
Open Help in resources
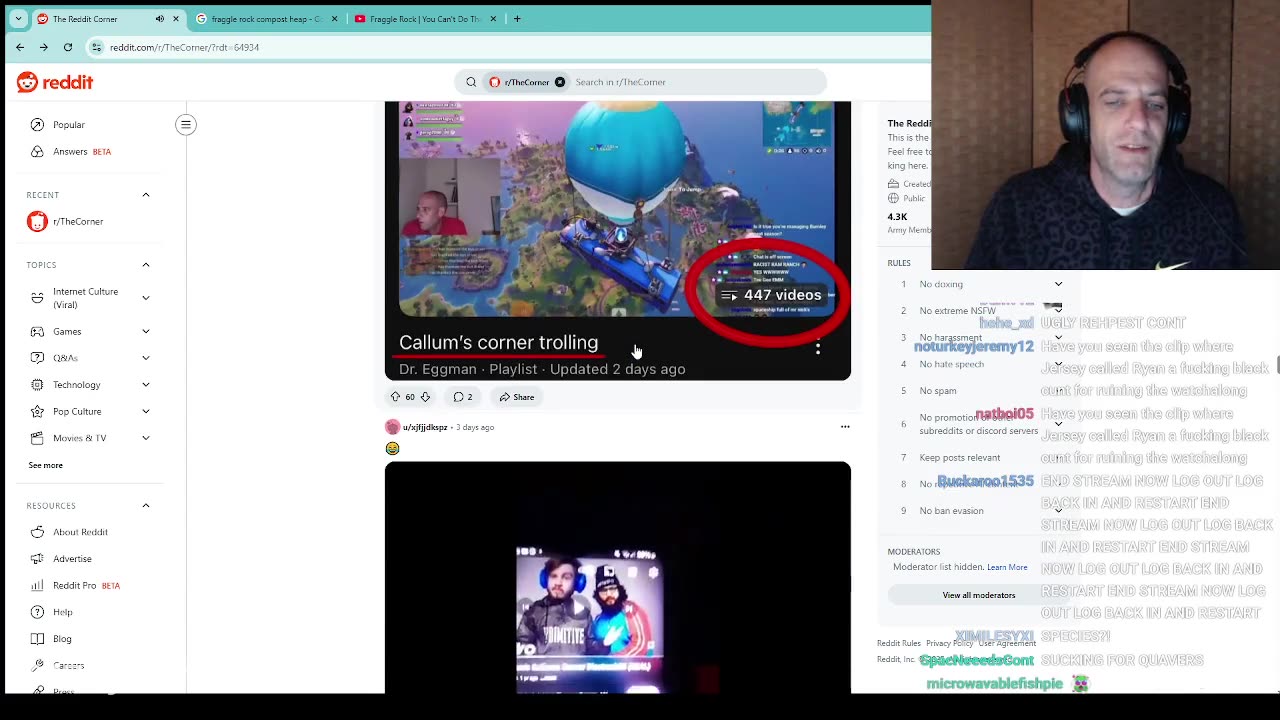tap(62, 612)
